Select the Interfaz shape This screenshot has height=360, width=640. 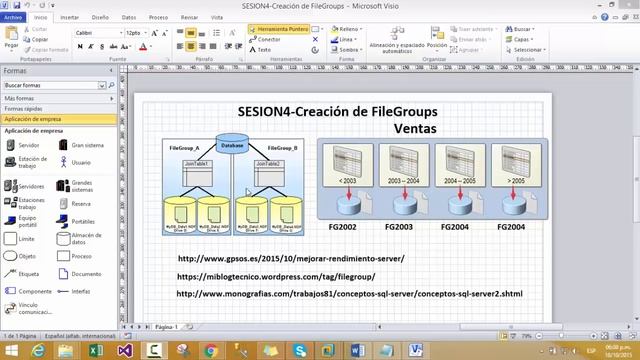point(74,291)
